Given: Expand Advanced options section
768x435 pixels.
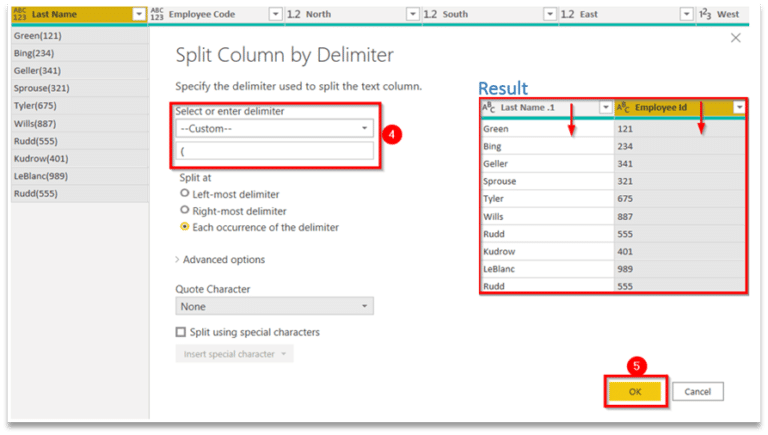Looking at the screenshot, I should coord(220,260).
